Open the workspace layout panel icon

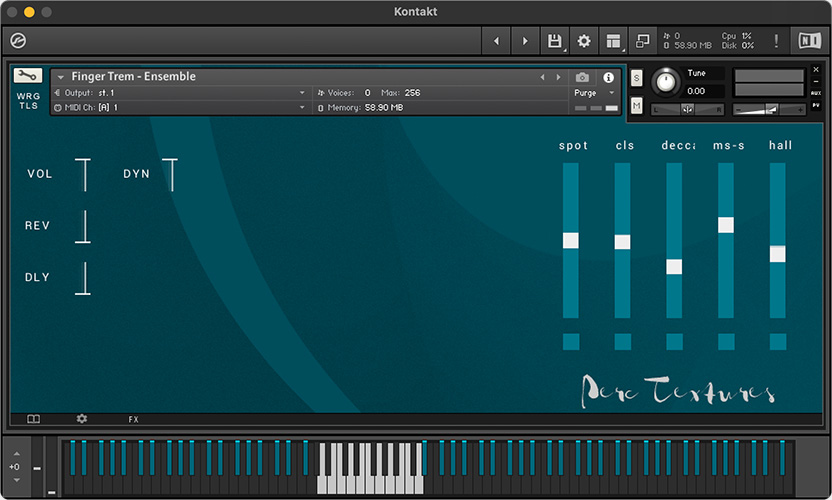[x=613, y=41]
